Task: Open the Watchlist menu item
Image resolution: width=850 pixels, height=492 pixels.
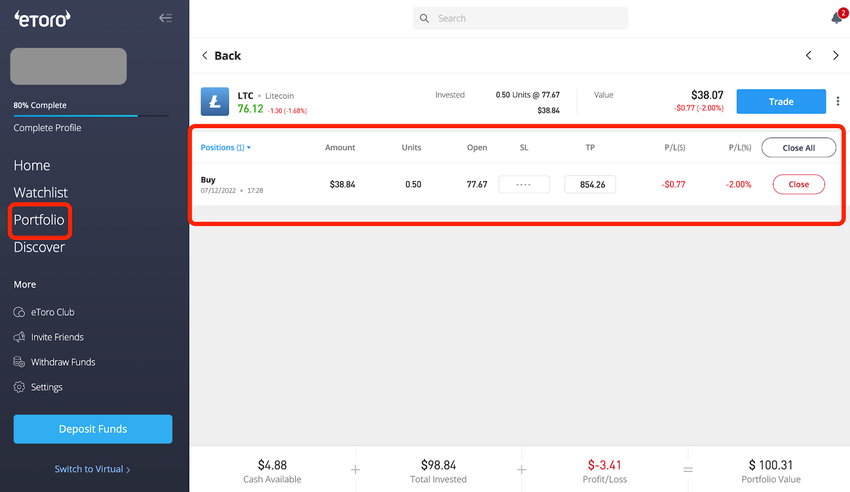Action: click(x=41, y=192)
